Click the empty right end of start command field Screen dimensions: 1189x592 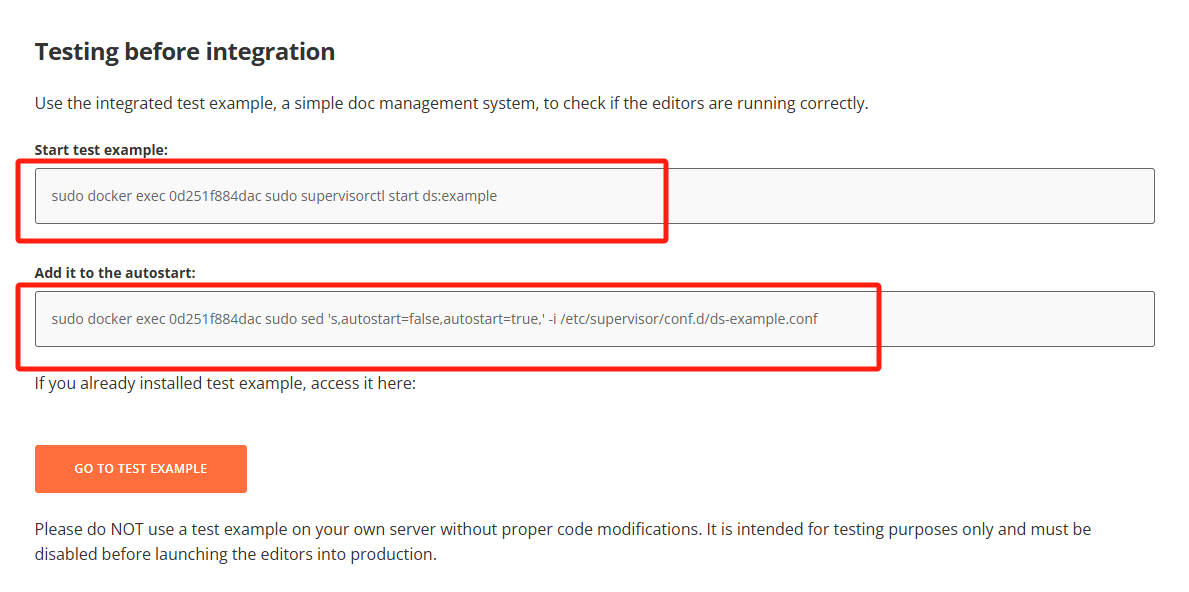[1000, 196]
